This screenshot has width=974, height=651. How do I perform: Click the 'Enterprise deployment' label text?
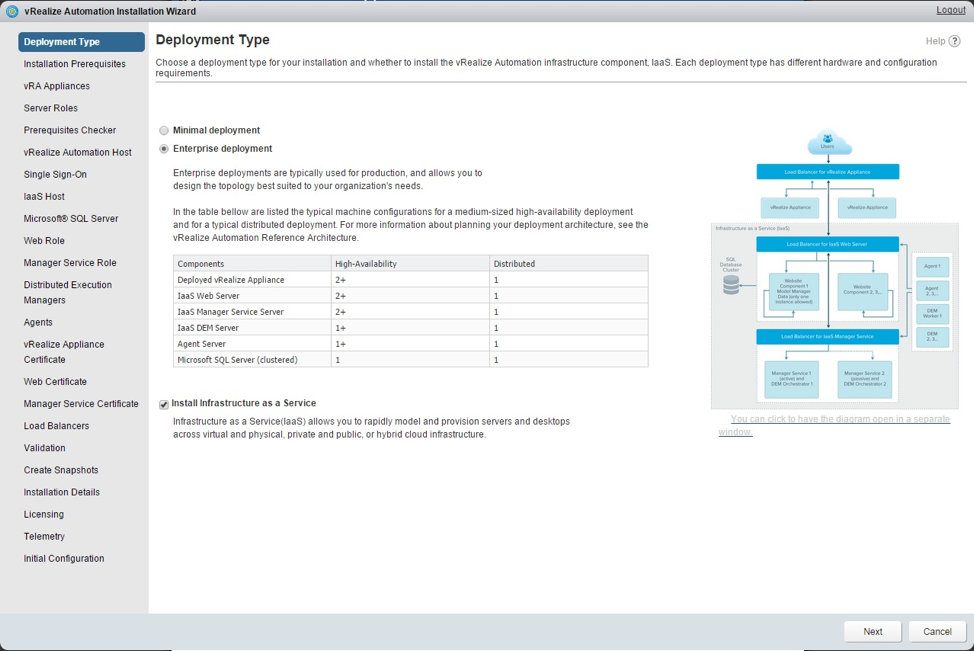point(222,148)
